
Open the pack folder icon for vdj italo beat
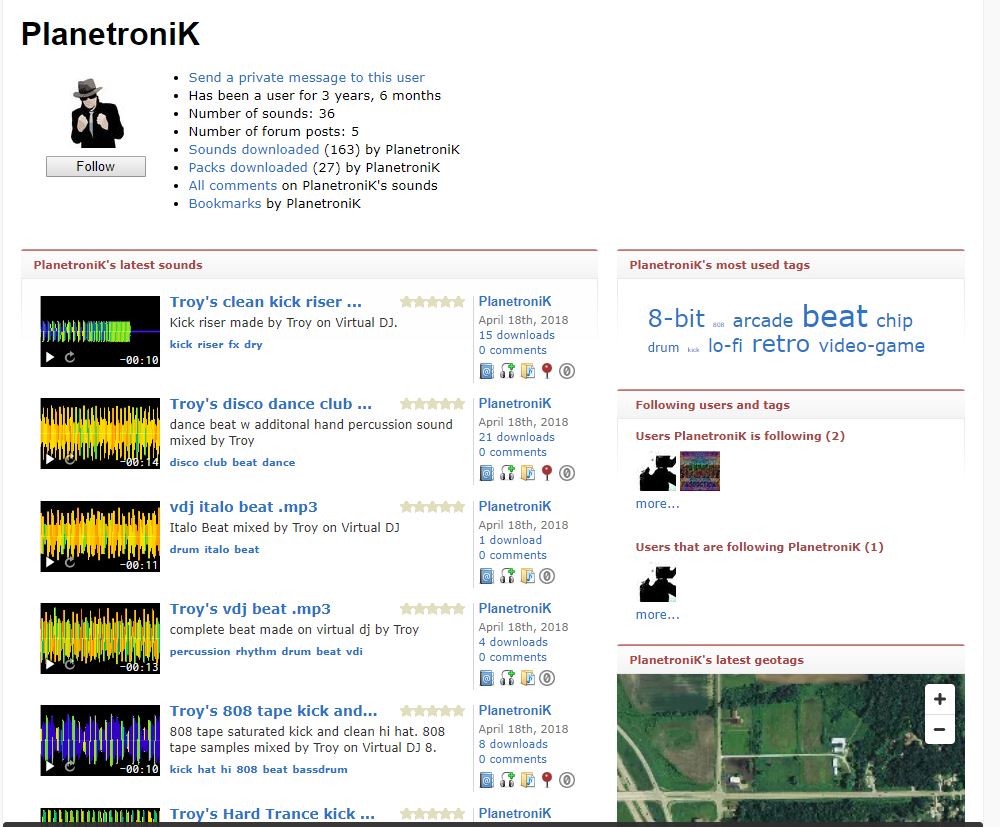[527, 576]
